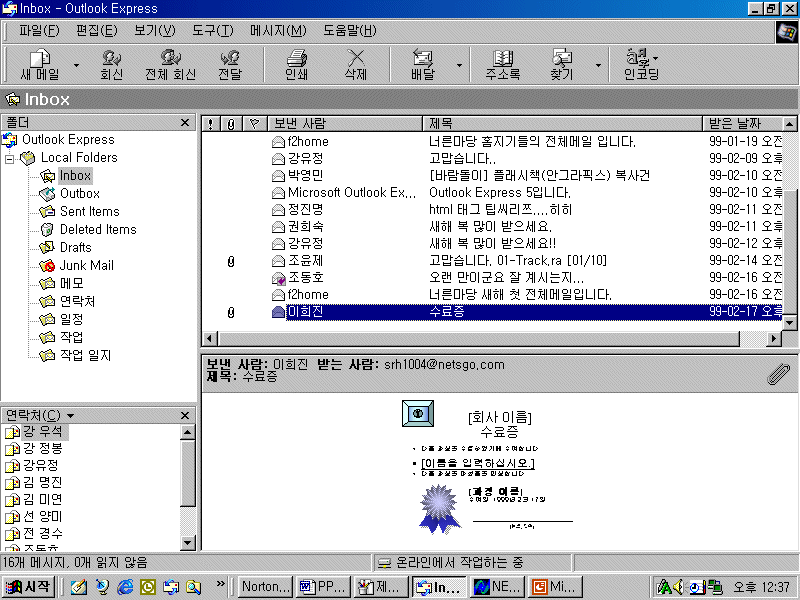The image size is (800, 600).
Task: Open the 파일(F) menu
Action: pyautogui.click(x=39, y=31)
